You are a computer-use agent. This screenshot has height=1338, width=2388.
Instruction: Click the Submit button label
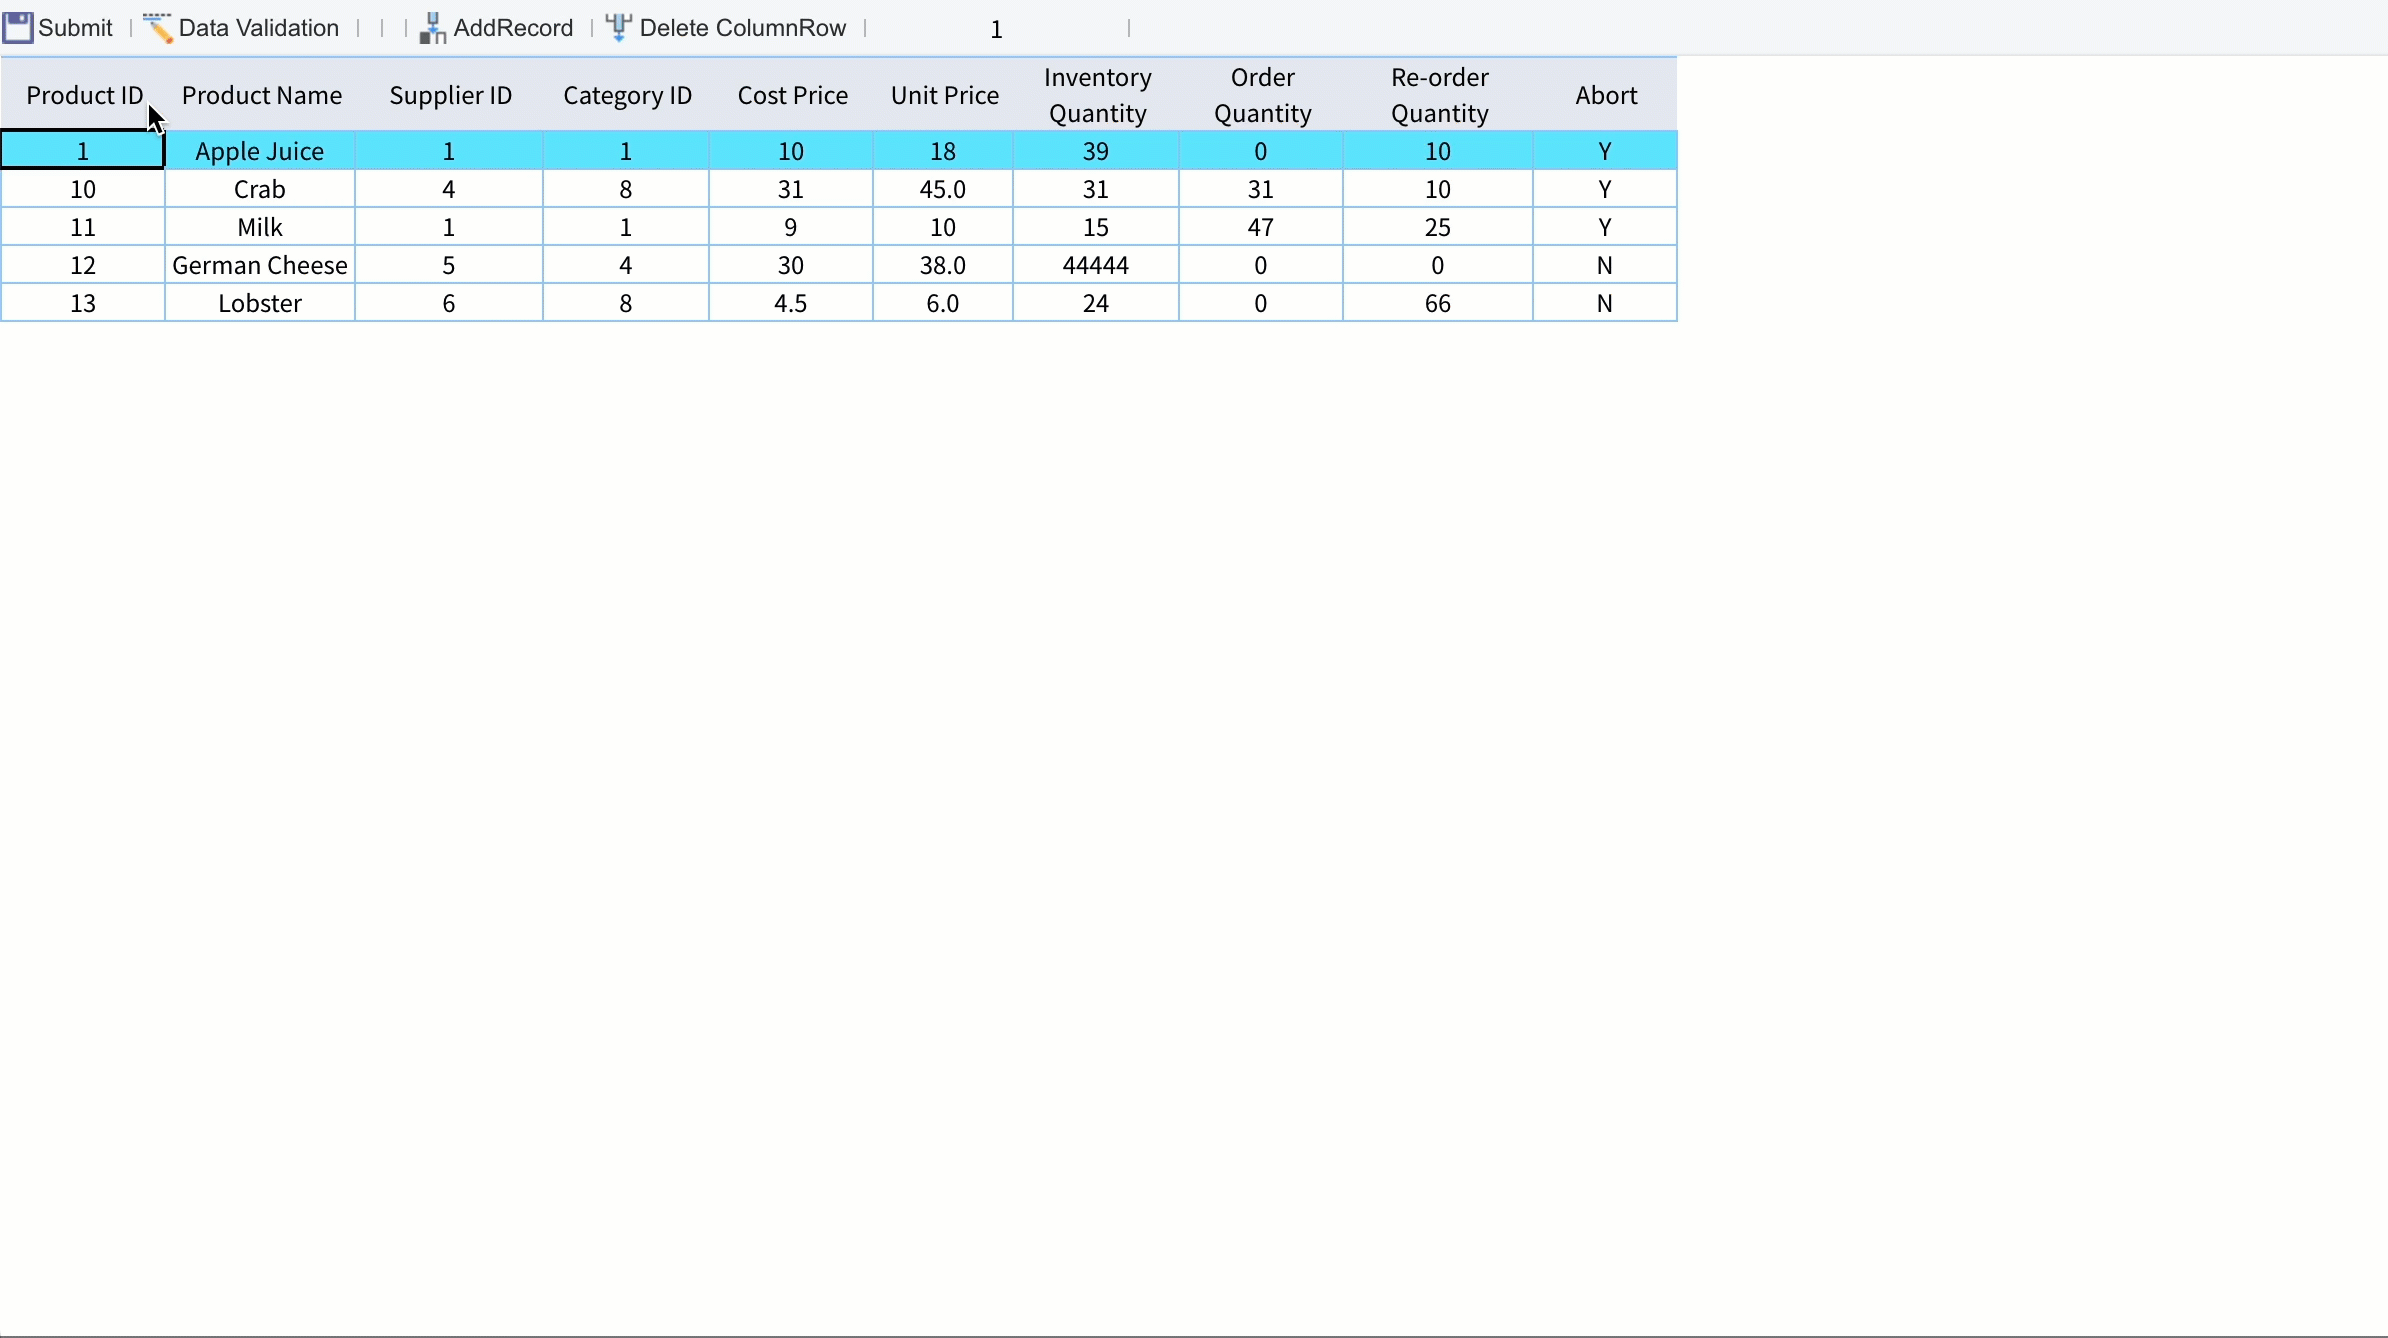tap(75, 28)
